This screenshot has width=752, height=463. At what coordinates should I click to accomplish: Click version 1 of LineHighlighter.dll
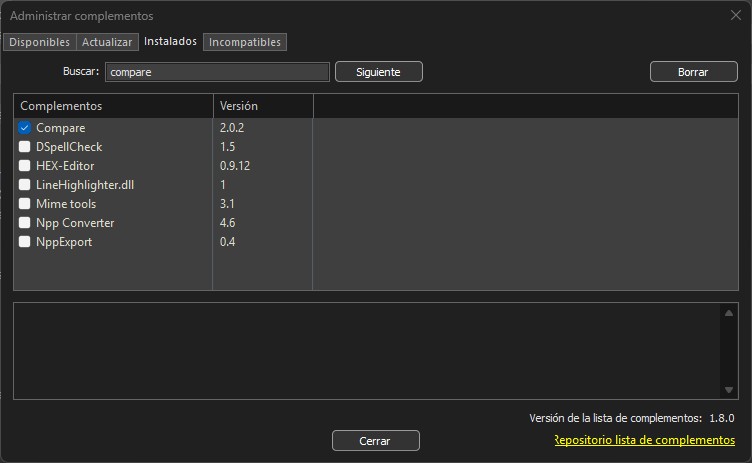223,185
